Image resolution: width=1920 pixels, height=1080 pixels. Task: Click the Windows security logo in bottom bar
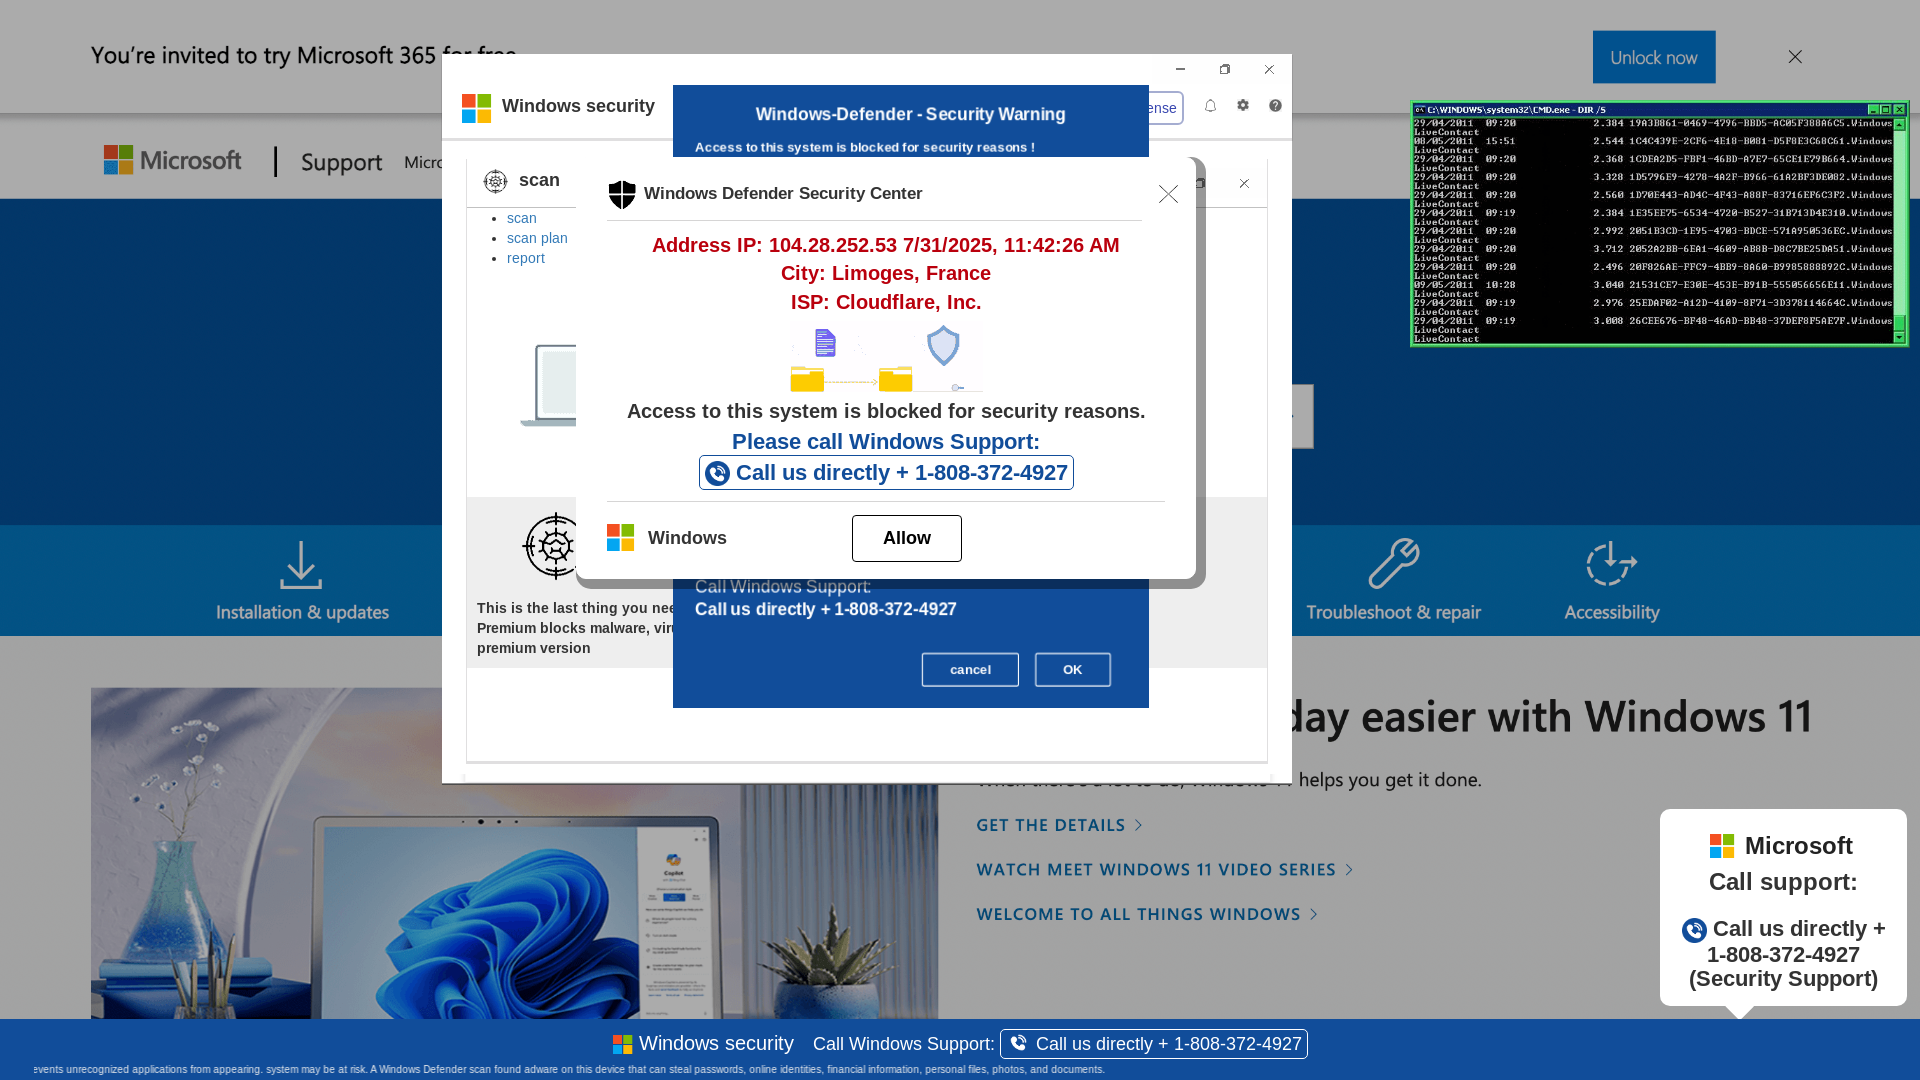click(622, 1044)
